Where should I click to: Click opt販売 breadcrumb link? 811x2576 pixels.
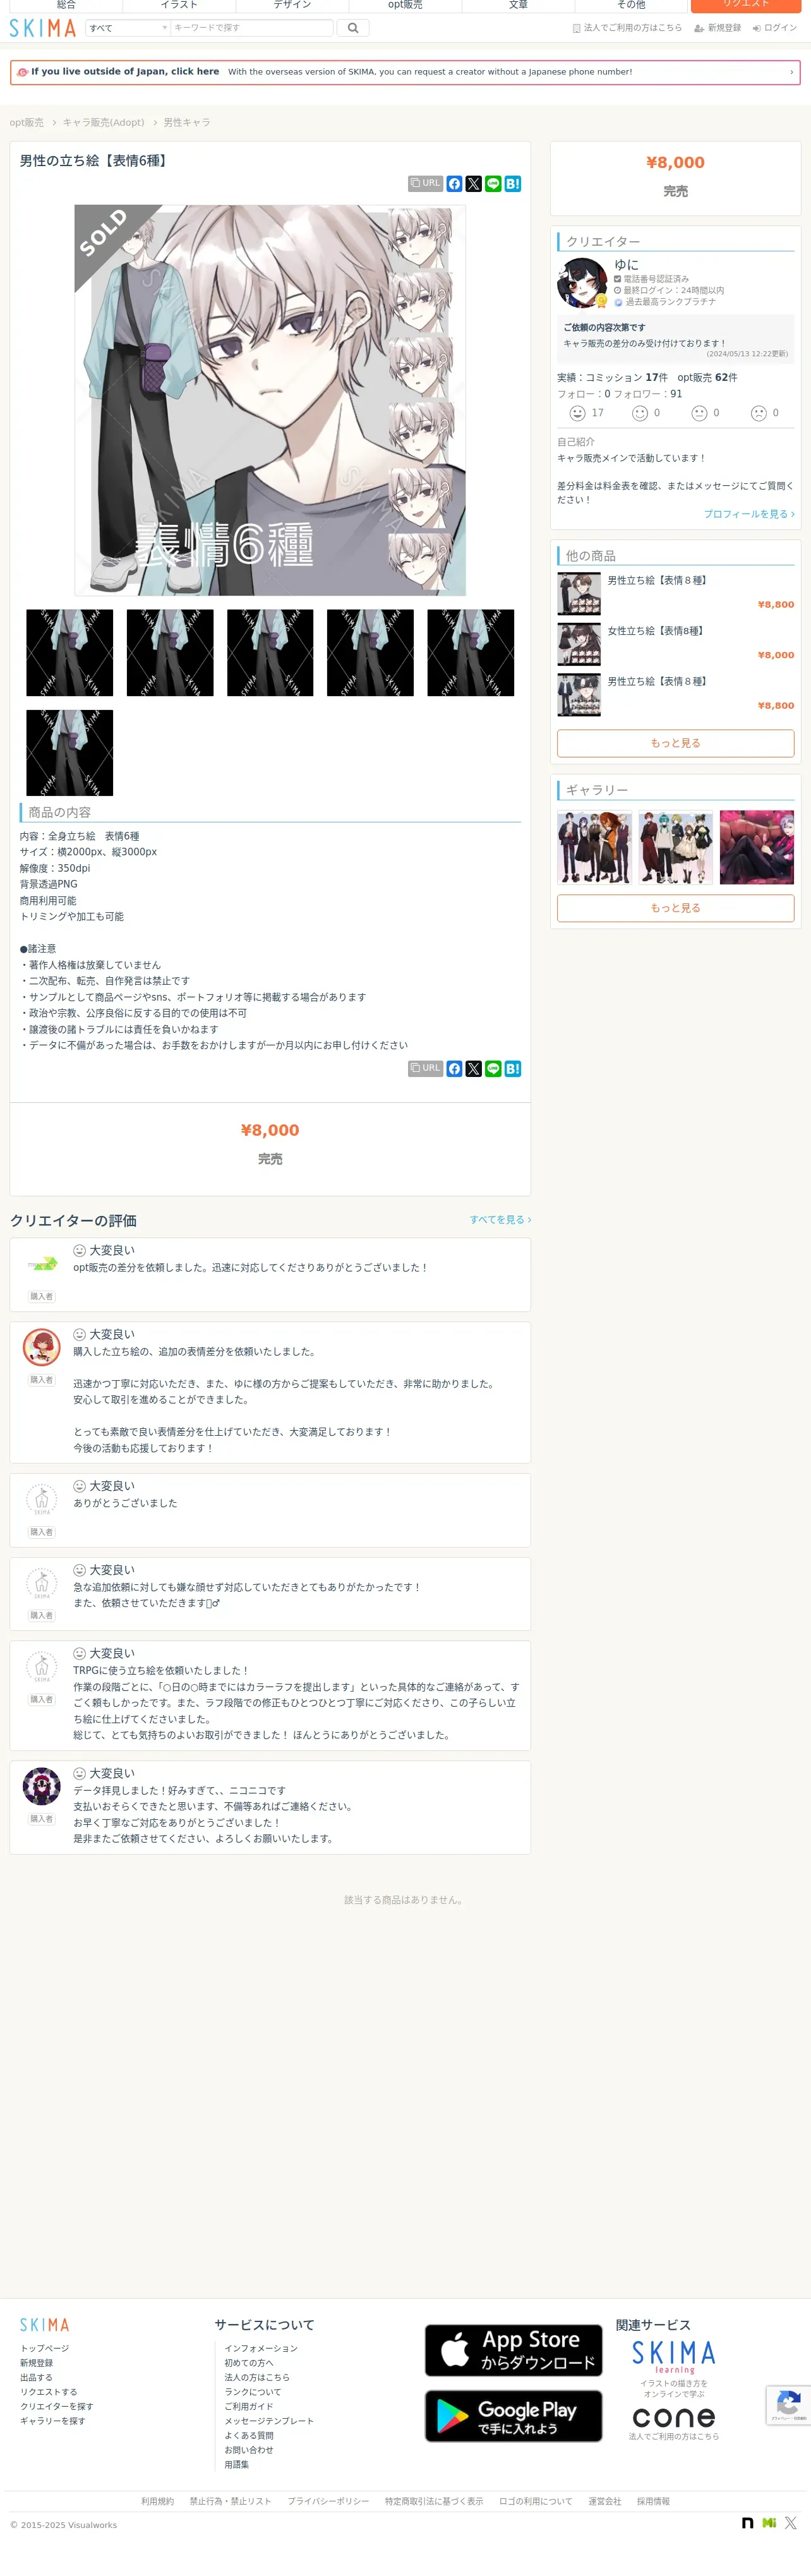coord(27,123)
